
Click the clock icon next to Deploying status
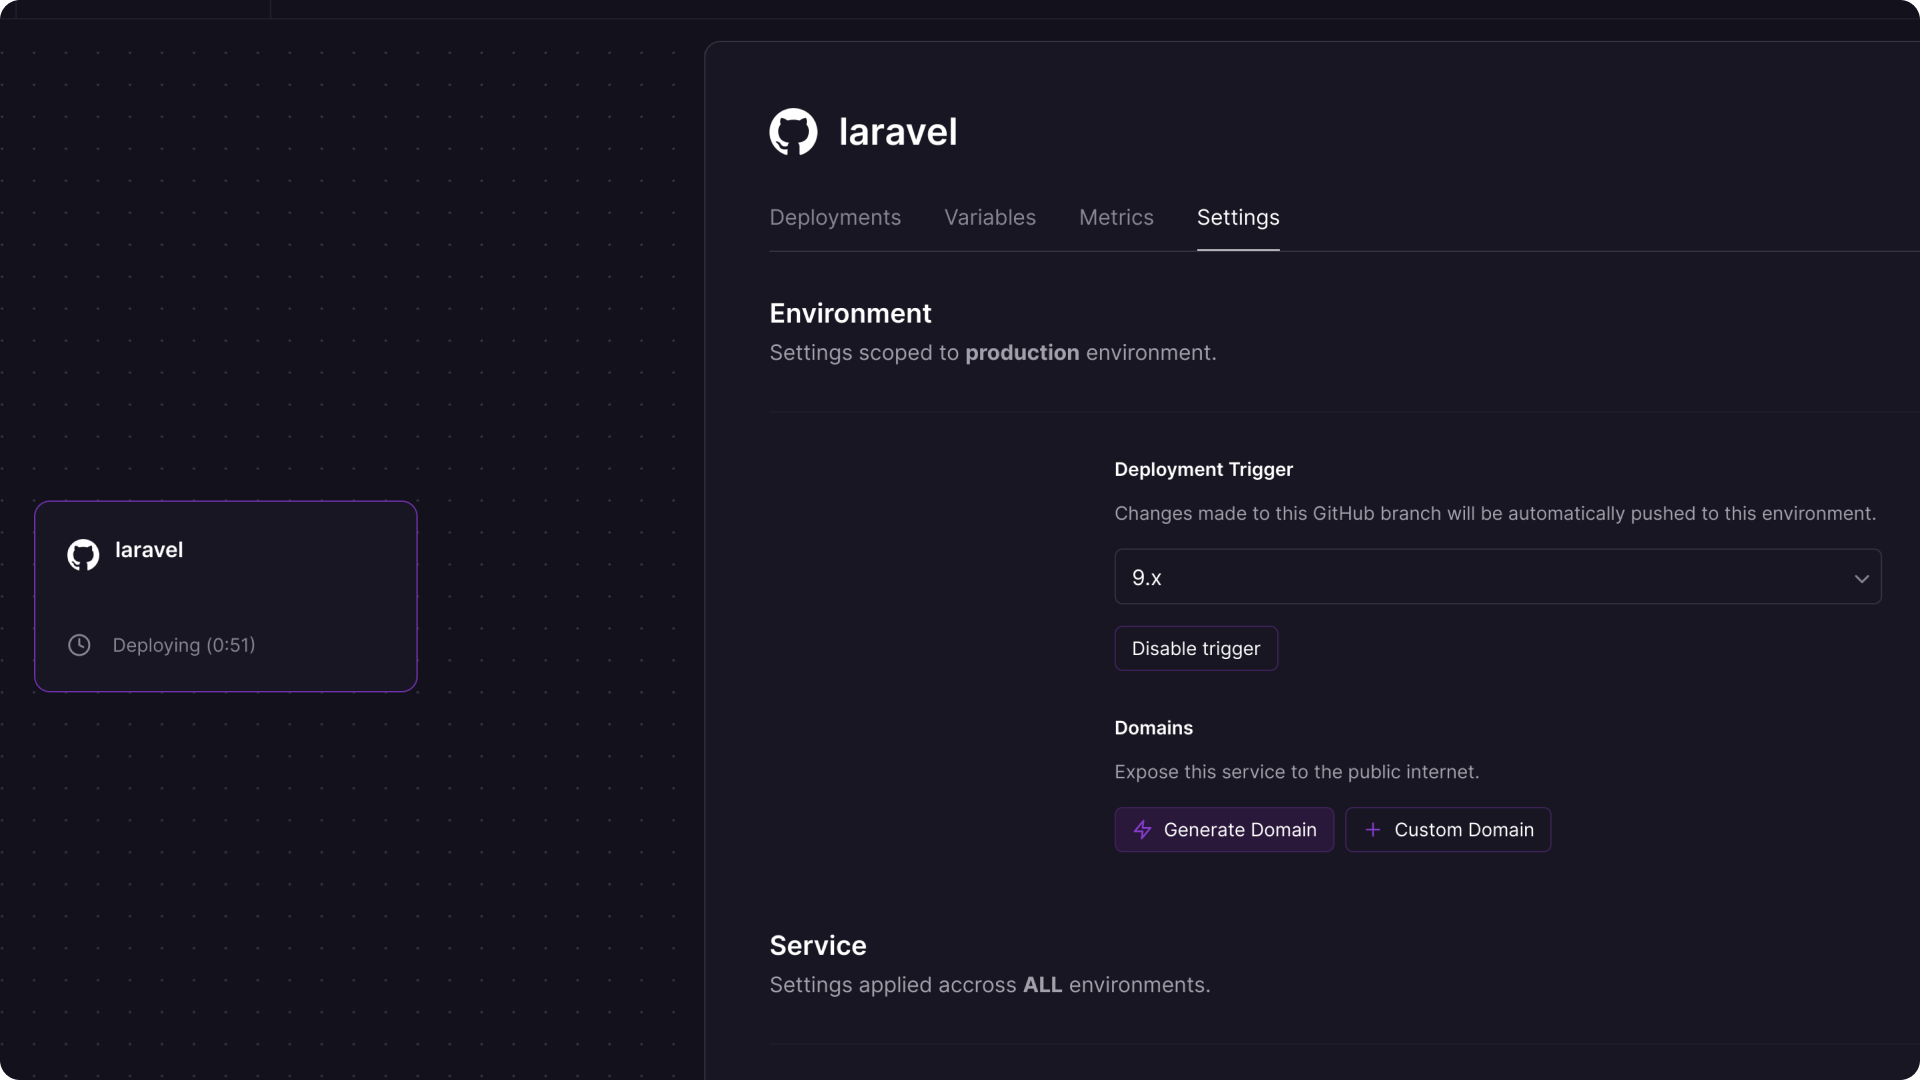point(79,645)
